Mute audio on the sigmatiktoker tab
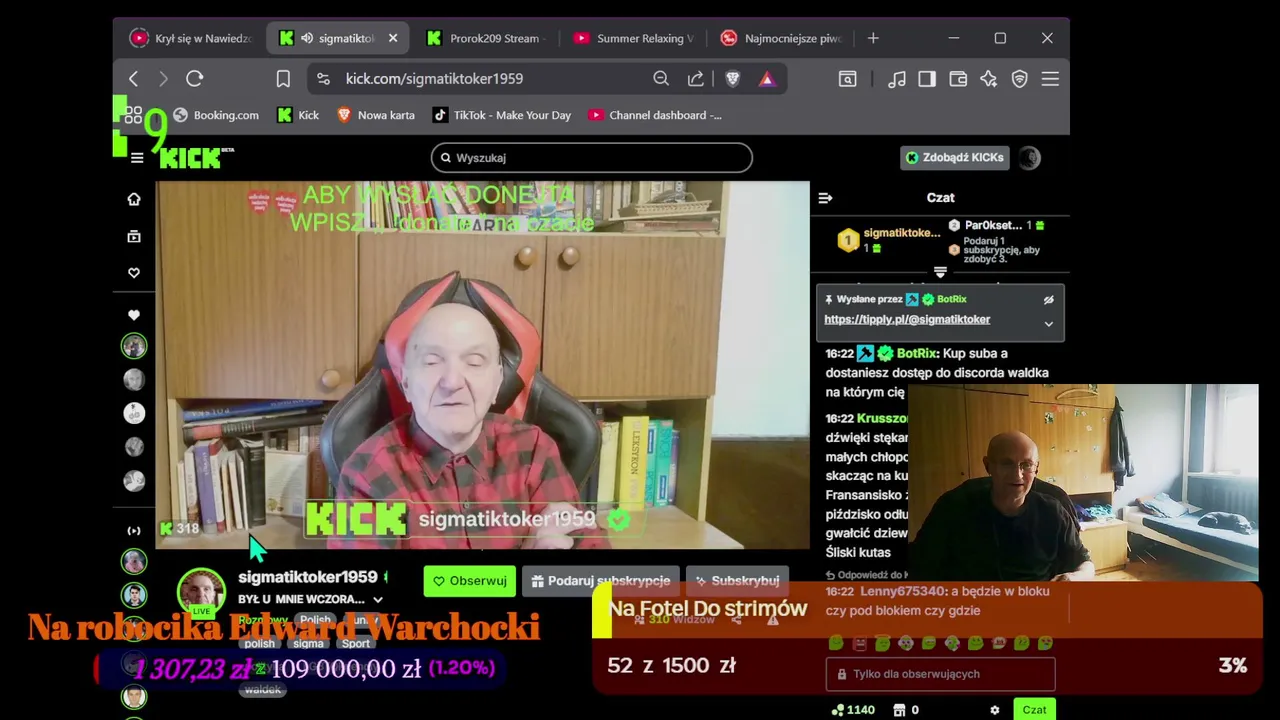1280x720 pixels. coord(309,38)
